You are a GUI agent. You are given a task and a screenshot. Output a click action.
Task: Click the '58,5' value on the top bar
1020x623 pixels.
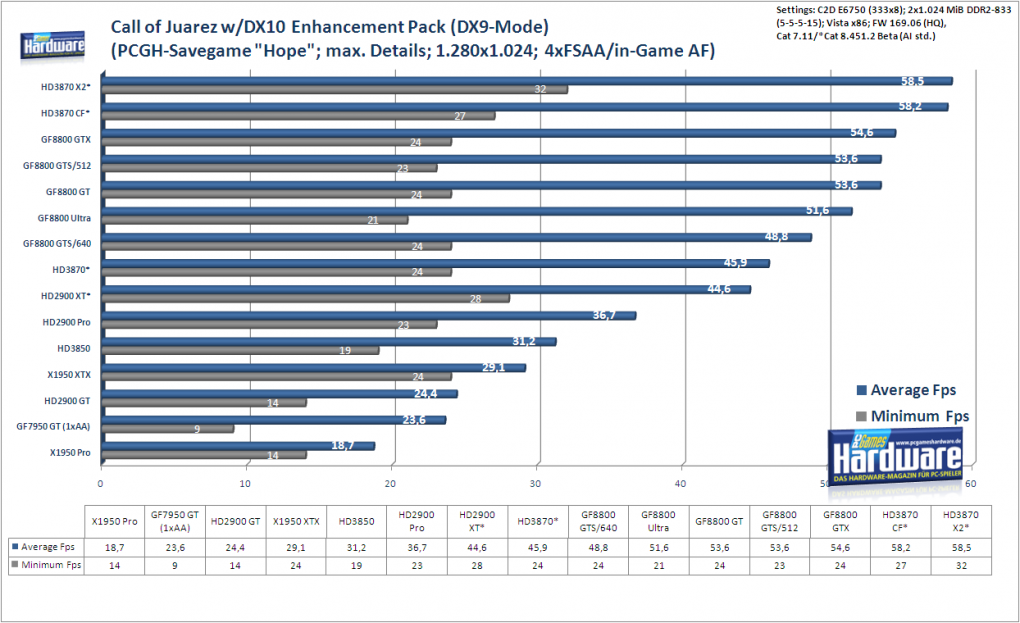(x=913, y=81)
